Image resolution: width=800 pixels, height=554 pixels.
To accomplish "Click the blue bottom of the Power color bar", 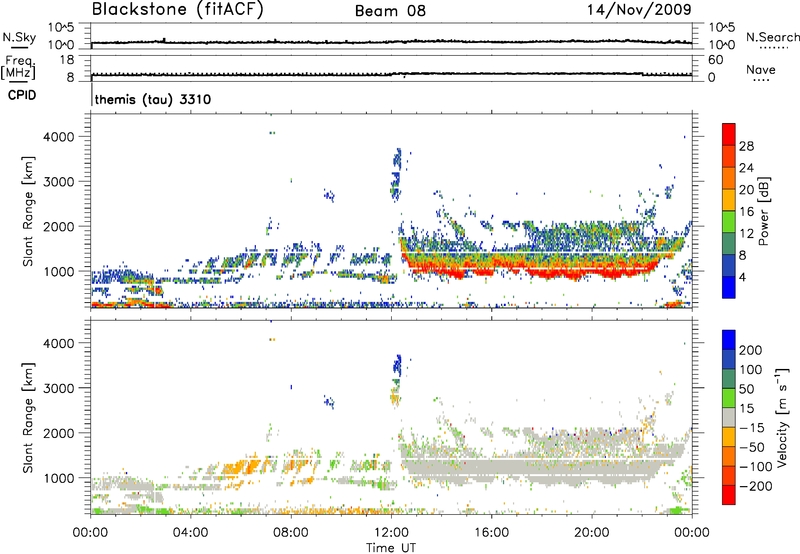I will (729, 287).
